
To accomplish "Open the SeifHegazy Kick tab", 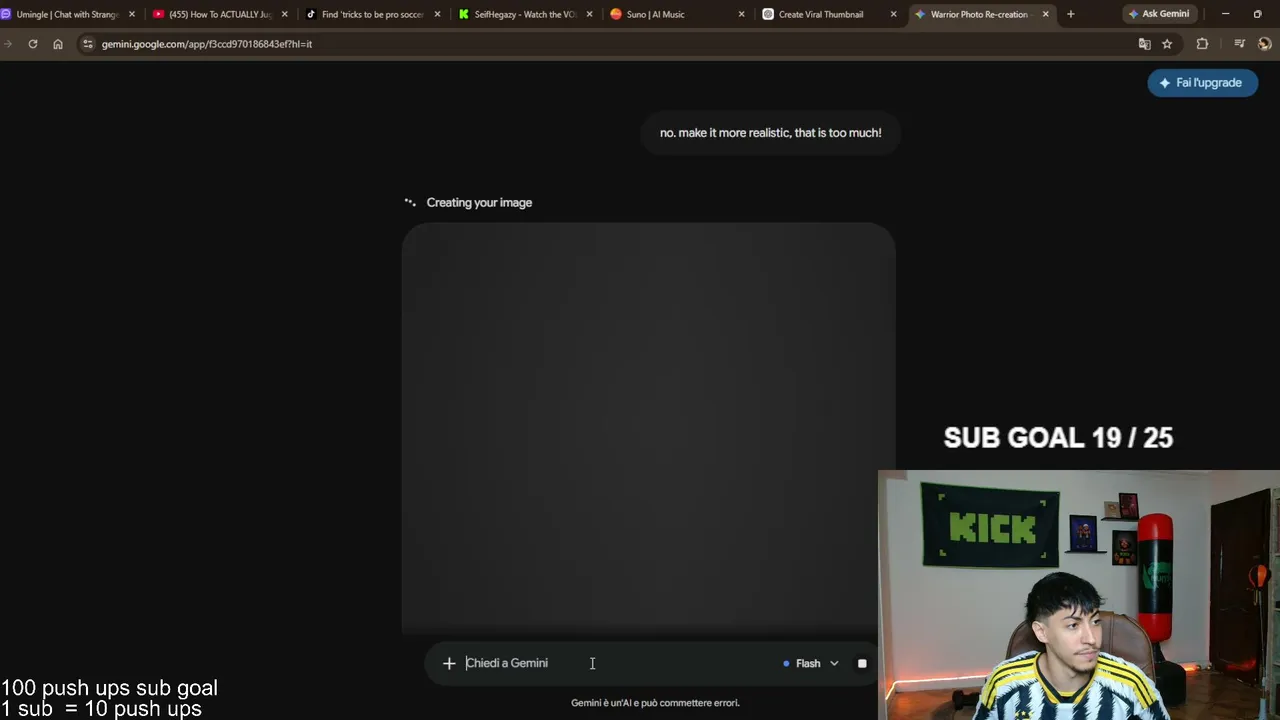I will (525, 14).
